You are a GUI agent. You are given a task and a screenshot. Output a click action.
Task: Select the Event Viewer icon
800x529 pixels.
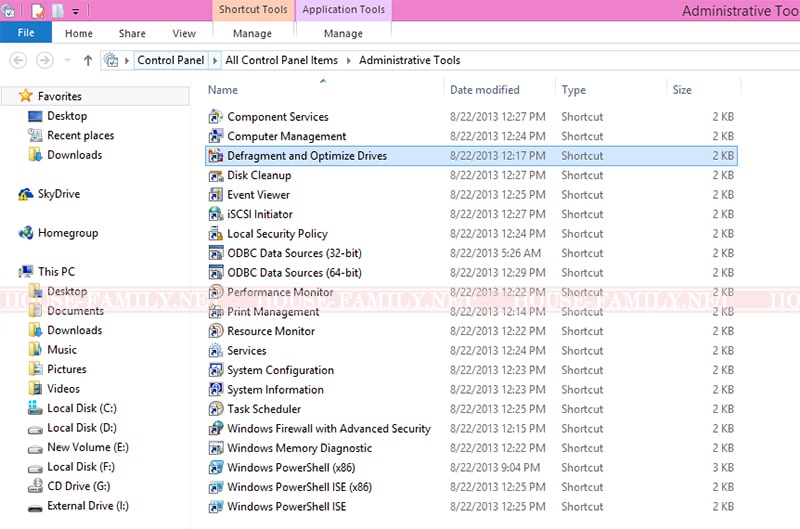[216, 195]
